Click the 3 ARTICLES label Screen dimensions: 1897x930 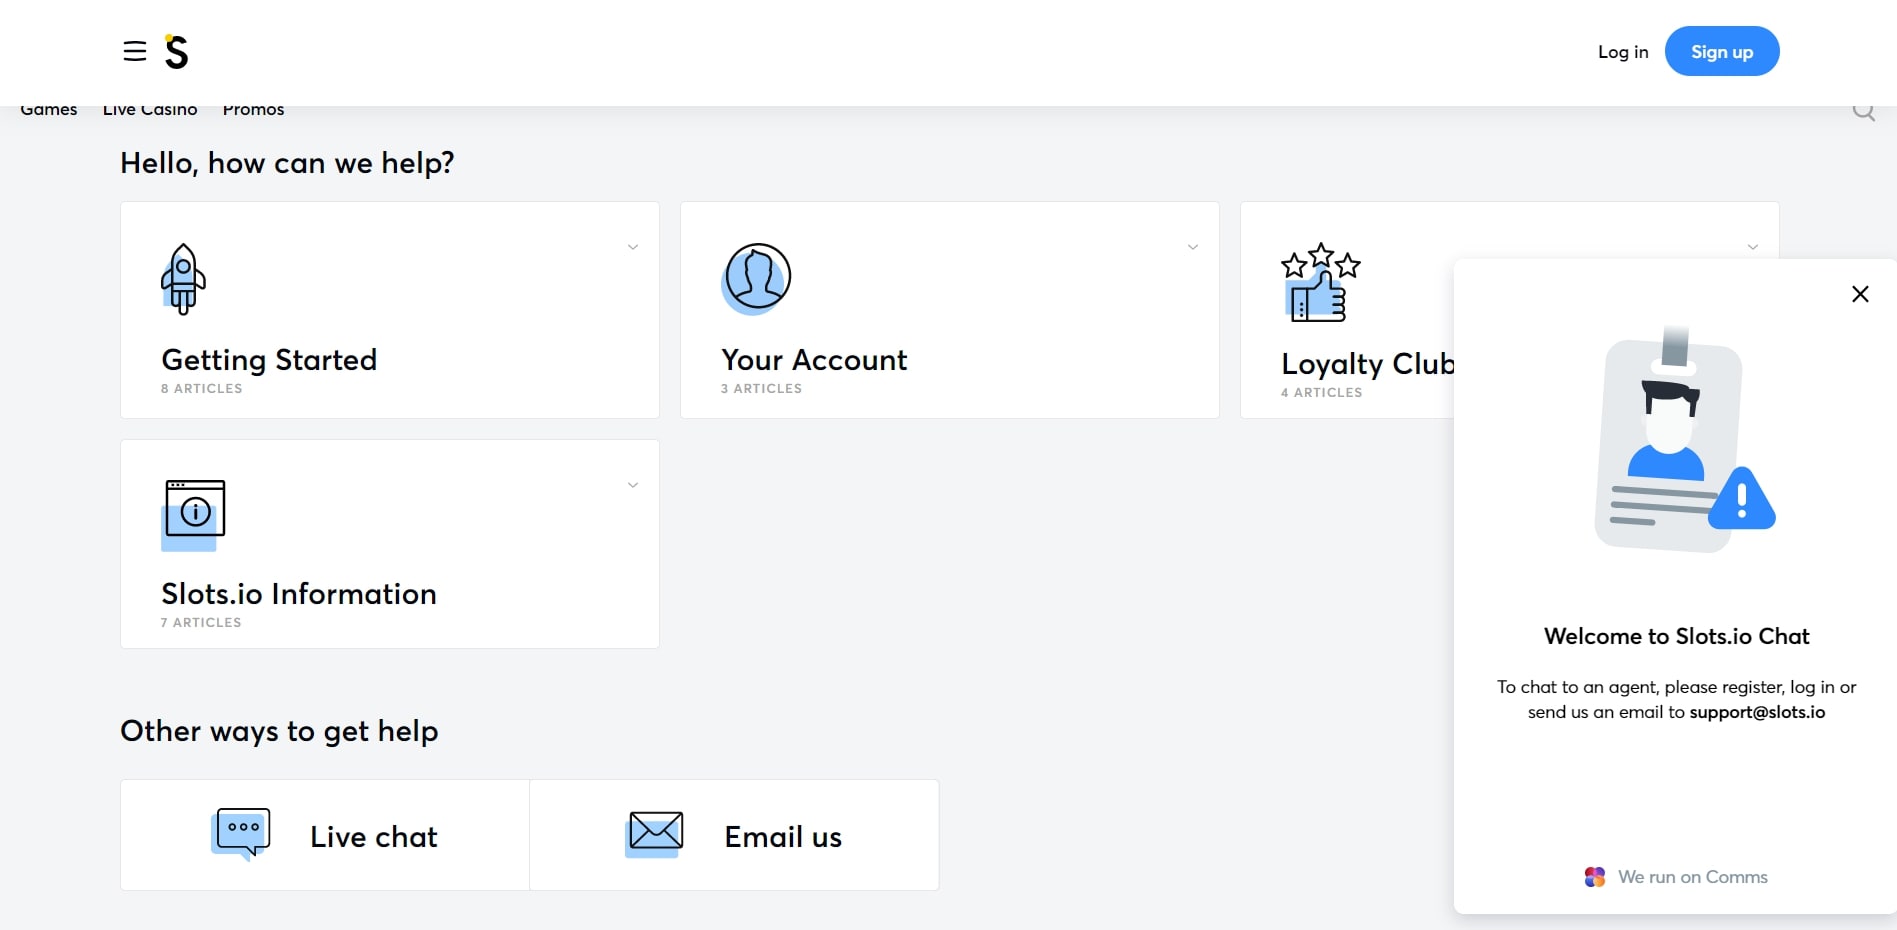[761, 388]
